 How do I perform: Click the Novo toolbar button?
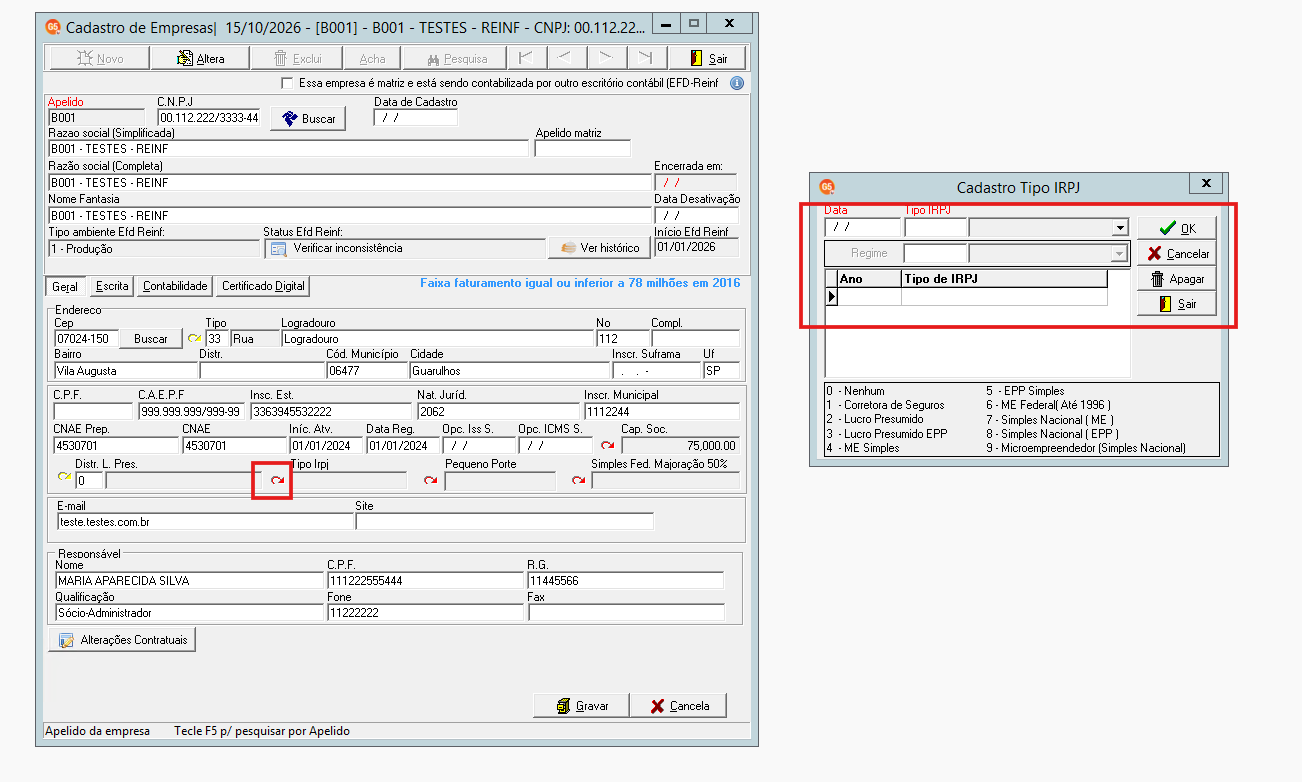[x=100, y=58]
